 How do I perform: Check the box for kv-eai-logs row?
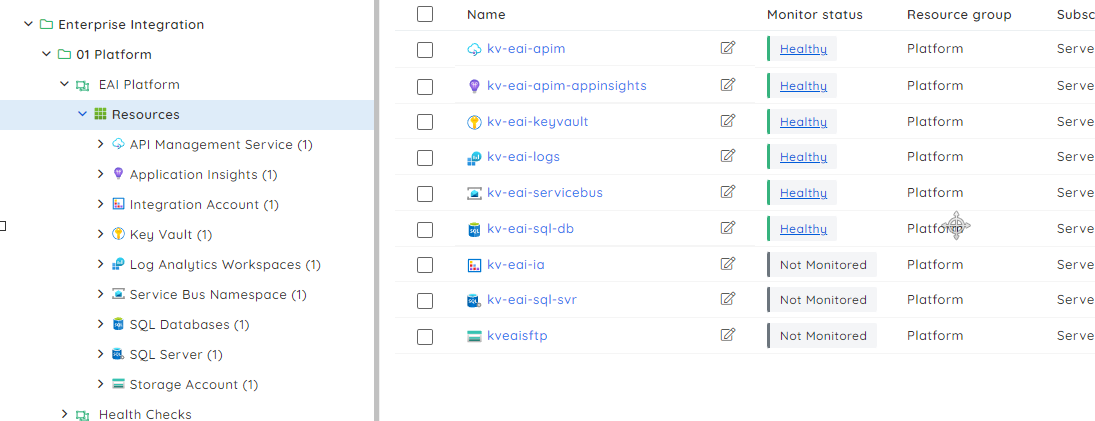pos(425,158)
